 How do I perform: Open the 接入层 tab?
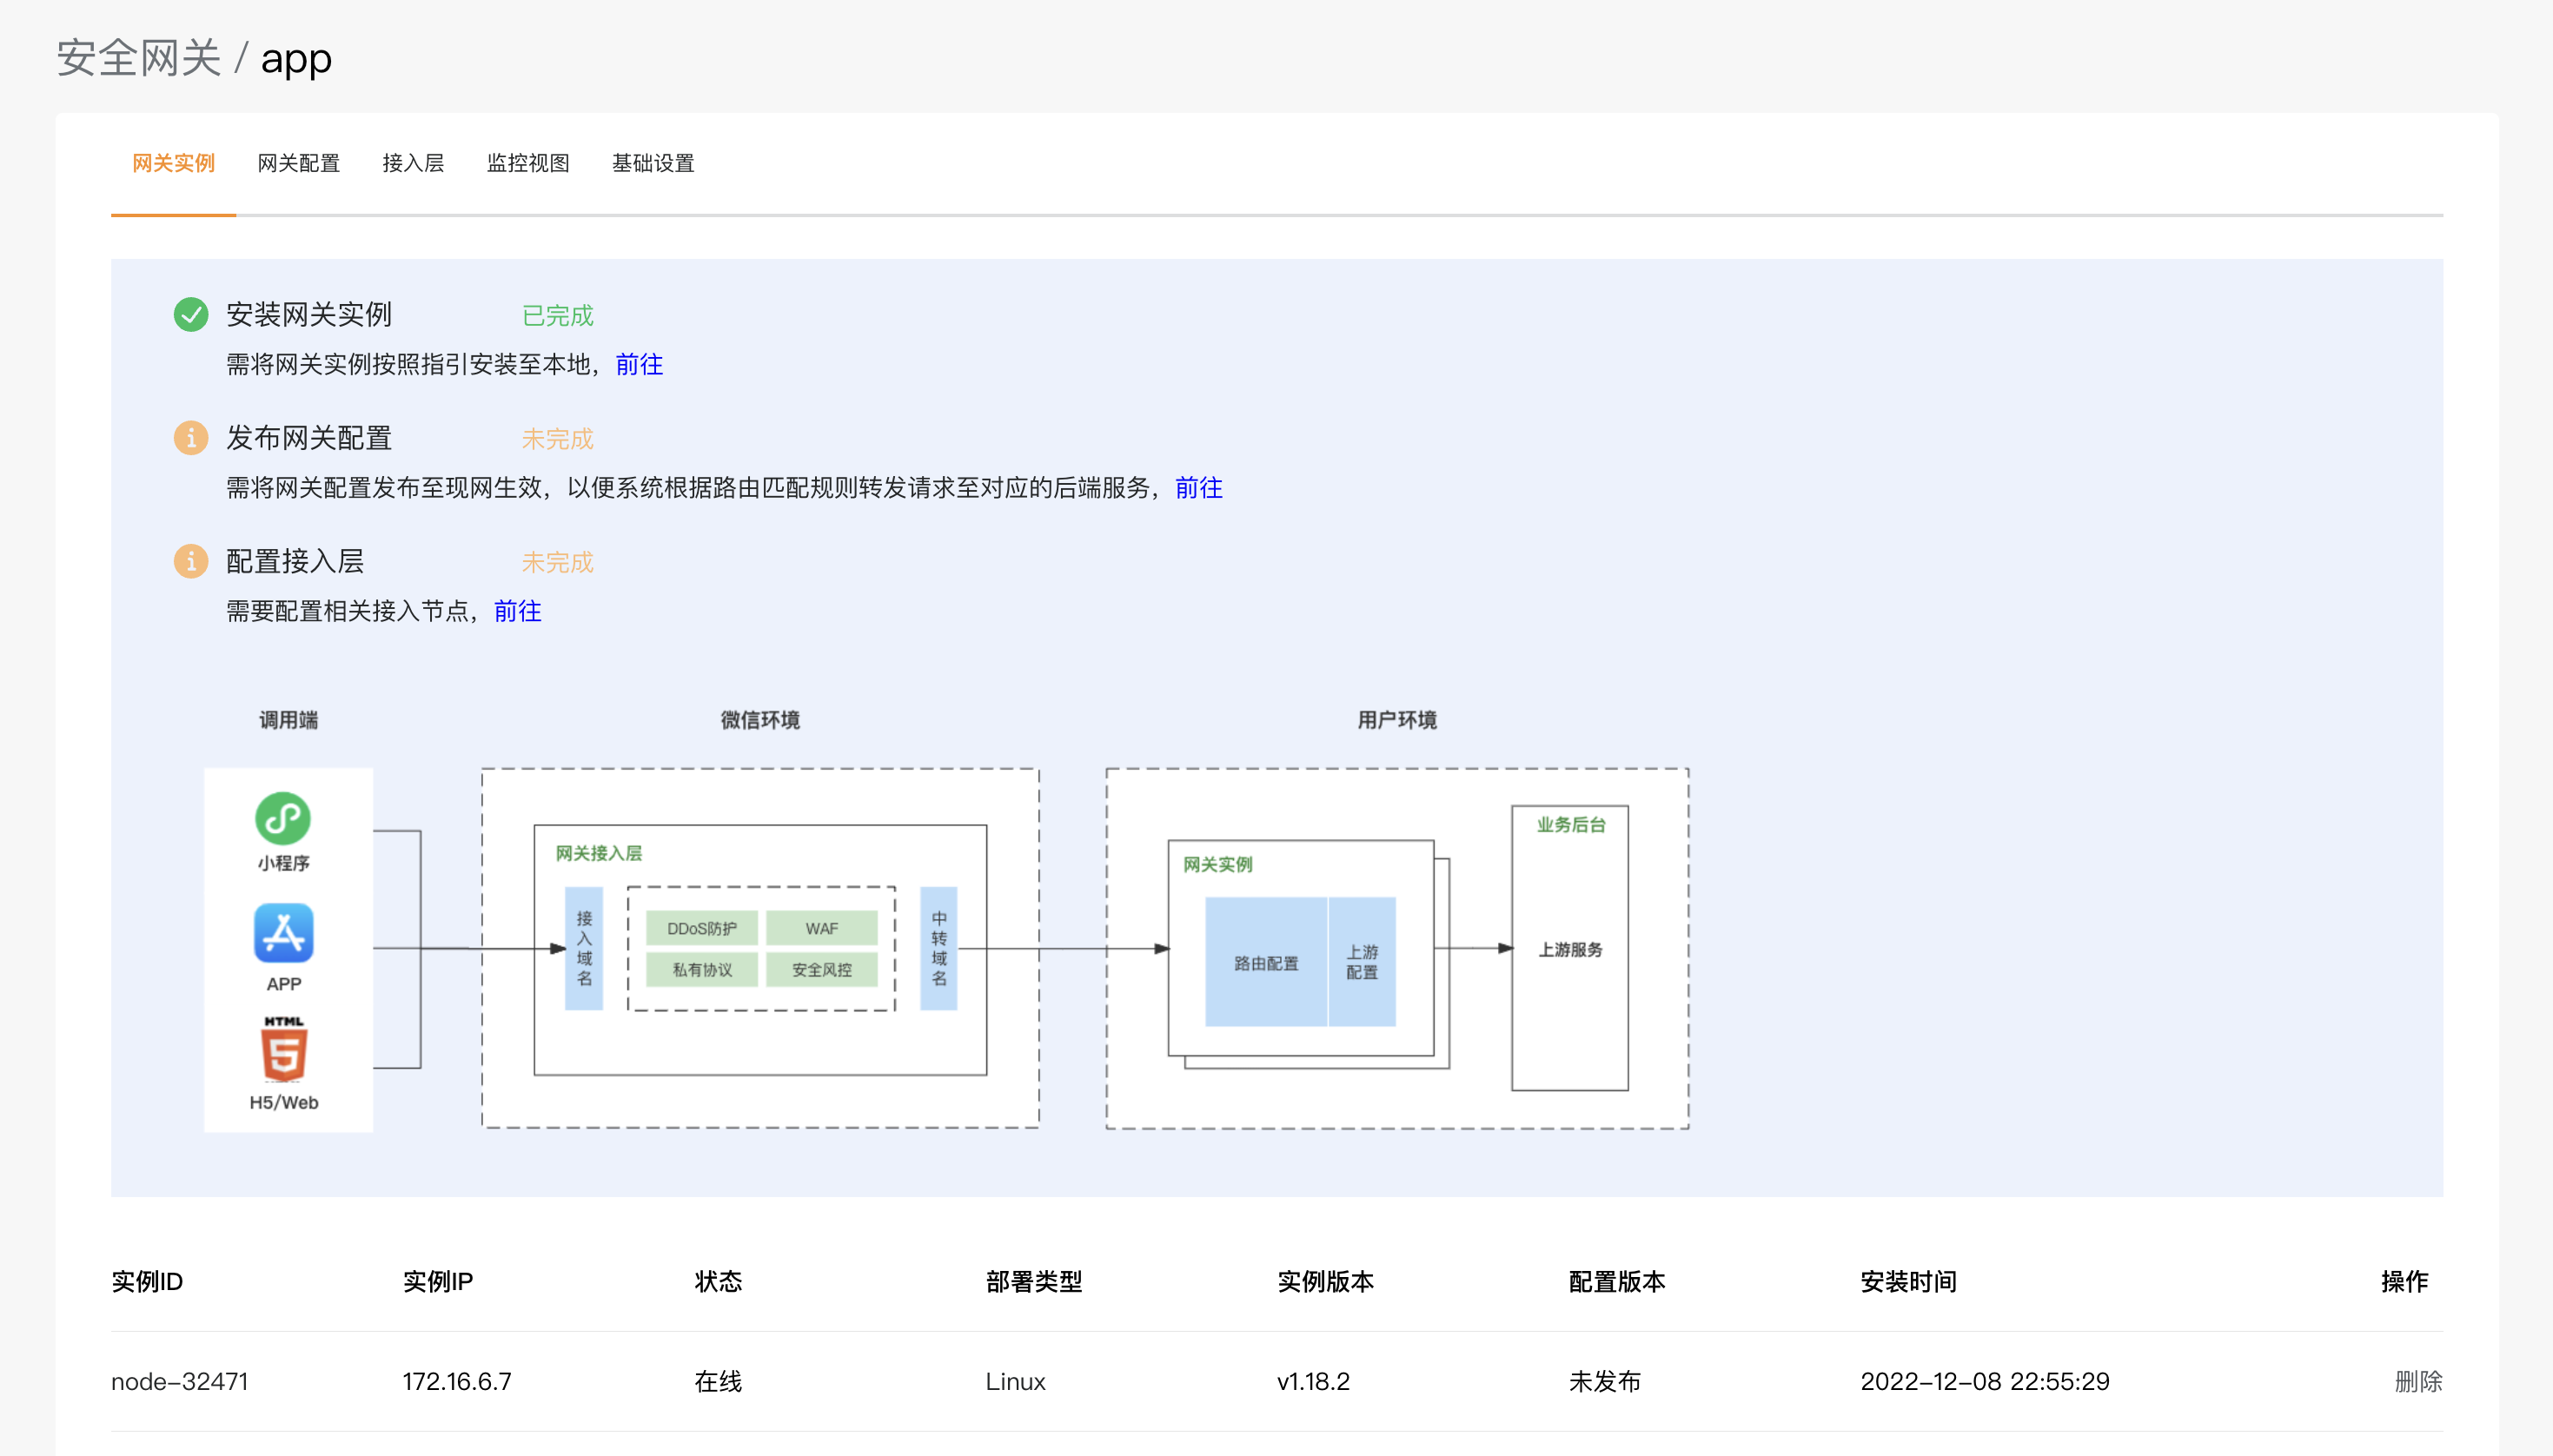[412, 163]
